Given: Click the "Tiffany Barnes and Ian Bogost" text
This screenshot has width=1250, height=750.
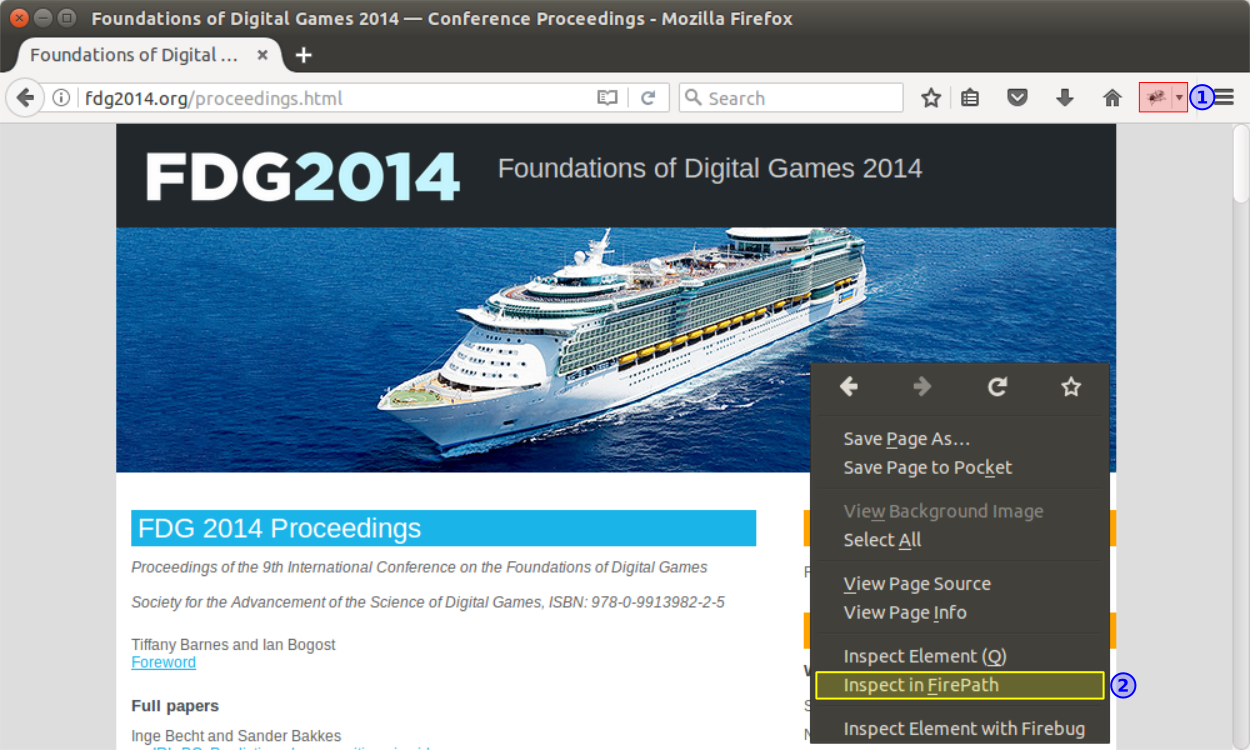Looking at the screenshot, I should pyautogui.click(x=233, y=645).
